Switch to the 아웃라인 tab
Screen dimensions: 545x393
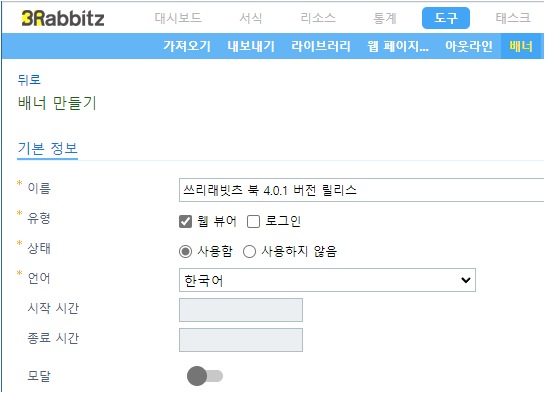469,46
